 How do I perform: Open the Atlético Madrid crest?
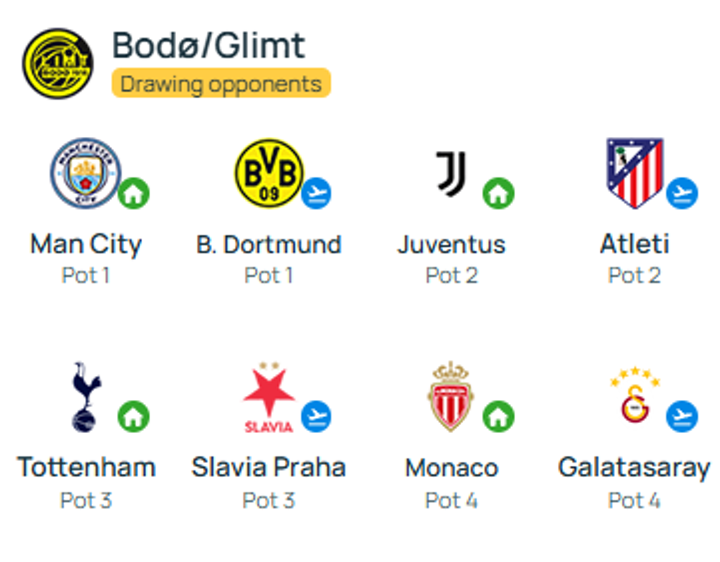634,173
